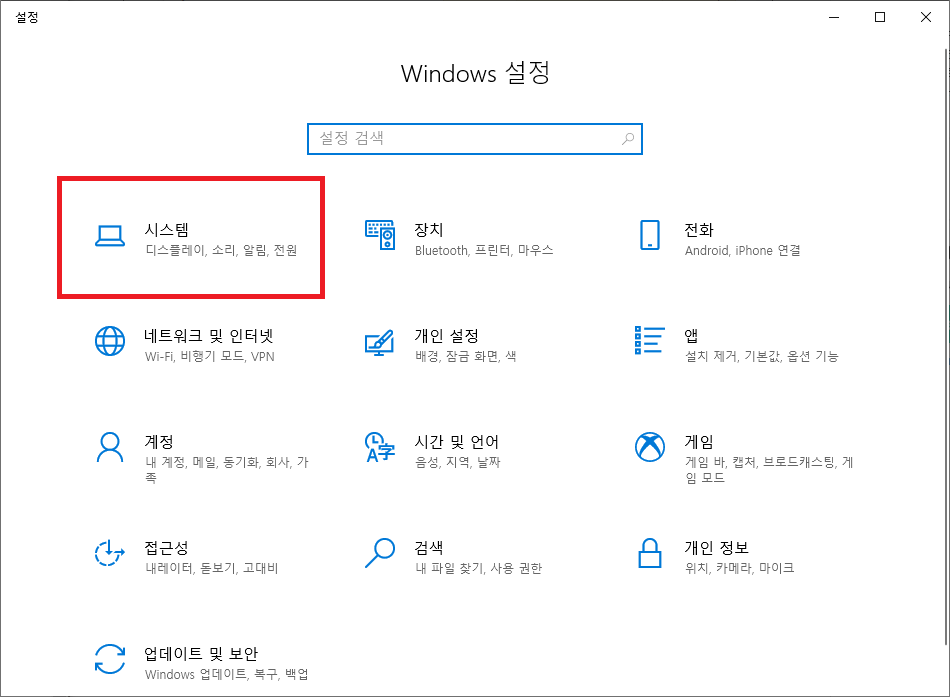Click the text Bluetooth, 프린터, 마우스
Viewport: 950px width, 697px height.
(x=484, y=250)
